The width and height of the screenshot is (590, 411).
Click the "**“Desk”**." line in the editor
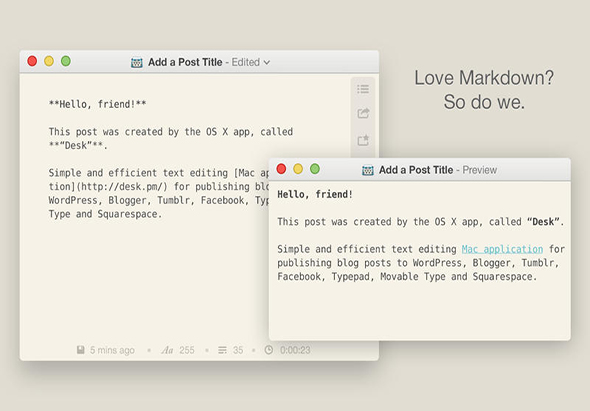coord(78,145)
